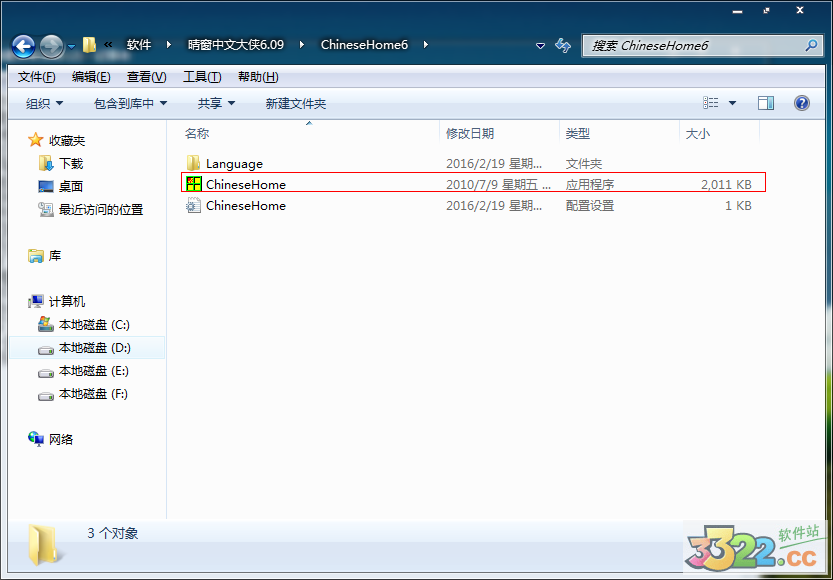Select 计算机 in navigation pane
The image size is (833, 580).
67,302
